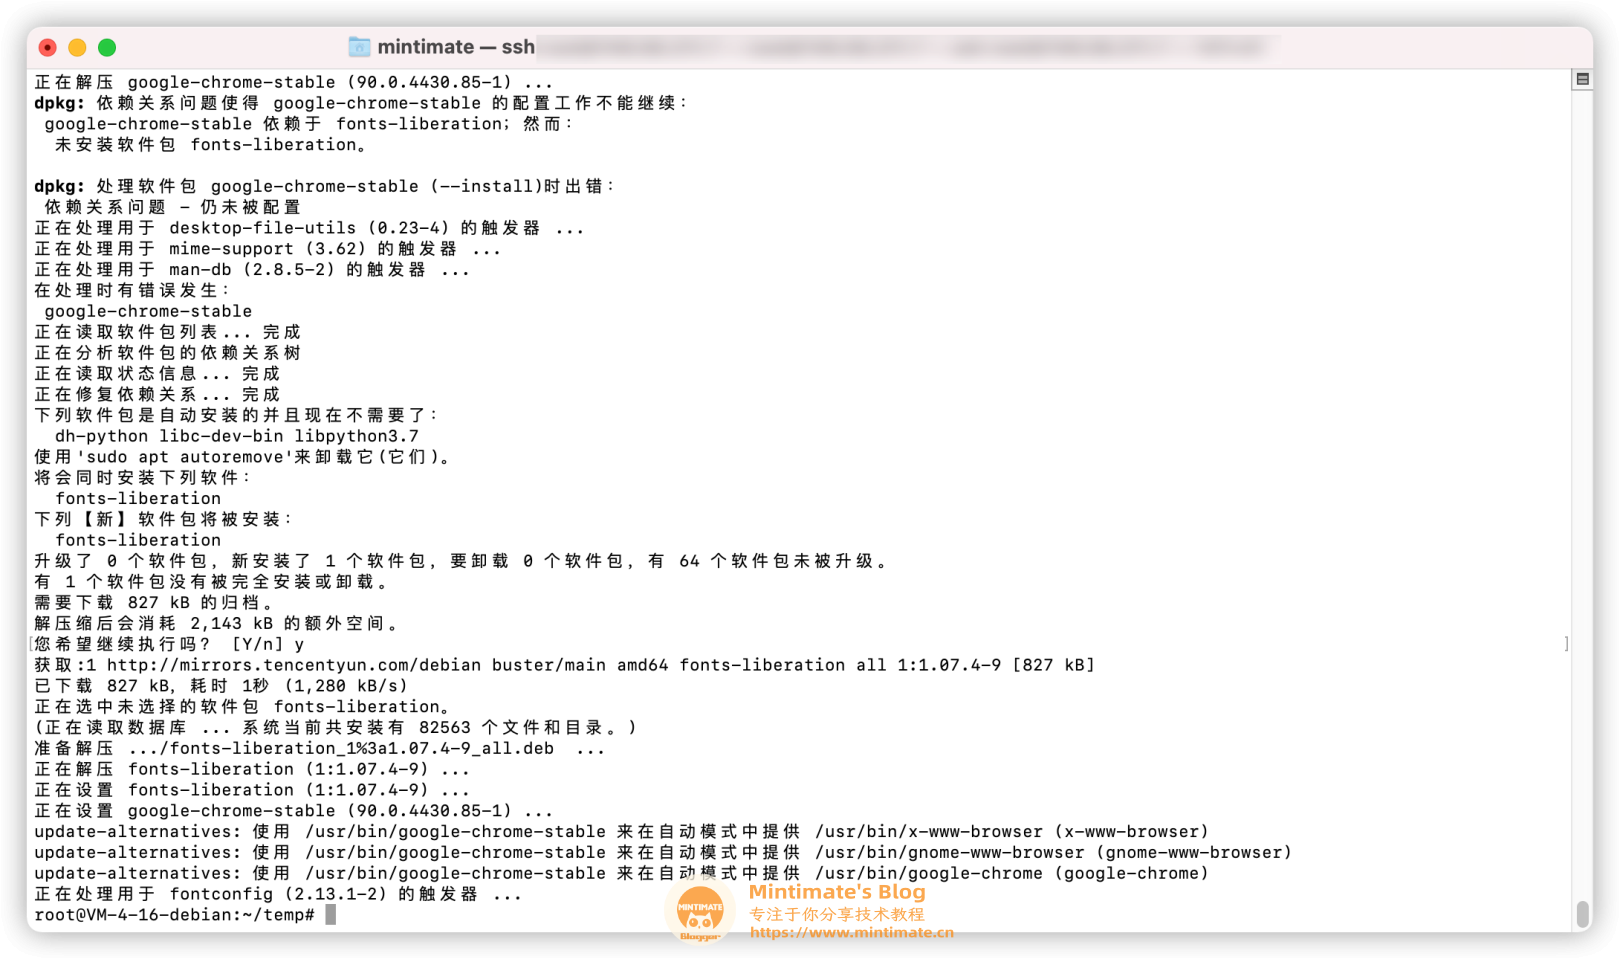Click the update-alternatives line for x-www-browser
Image resolution: width=1620 pixels, height=959 pixels.
point(621,832)
